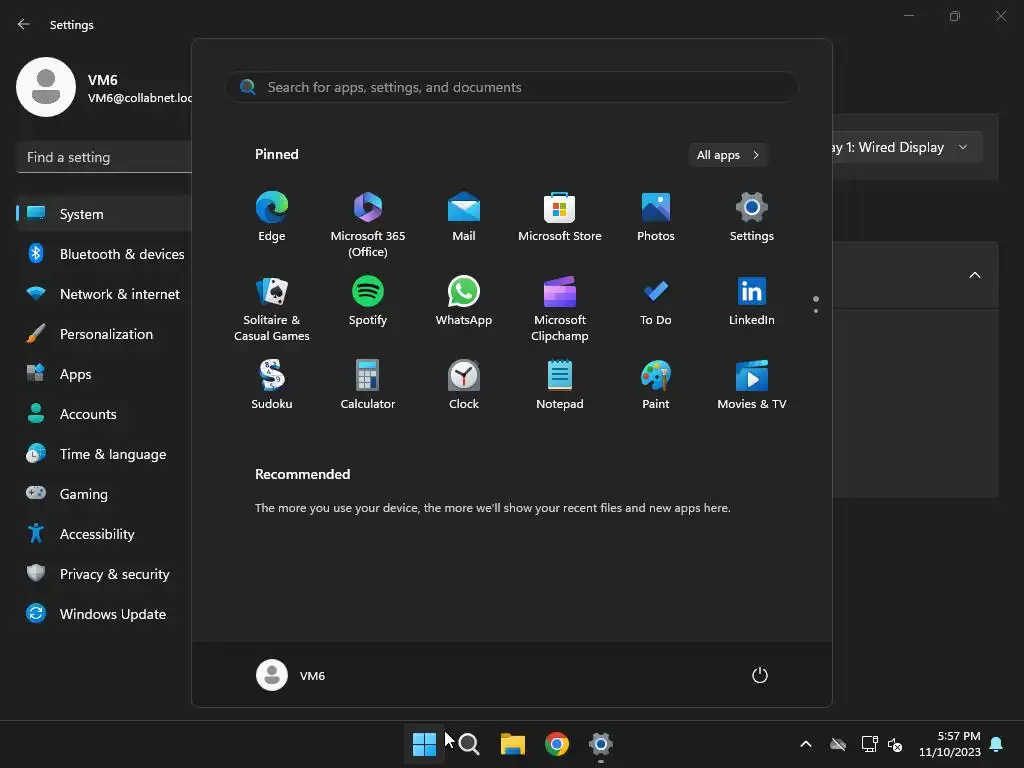Screen dimensions: 1024x768
Task: Open the Mail app
Action: pos(464,217)
